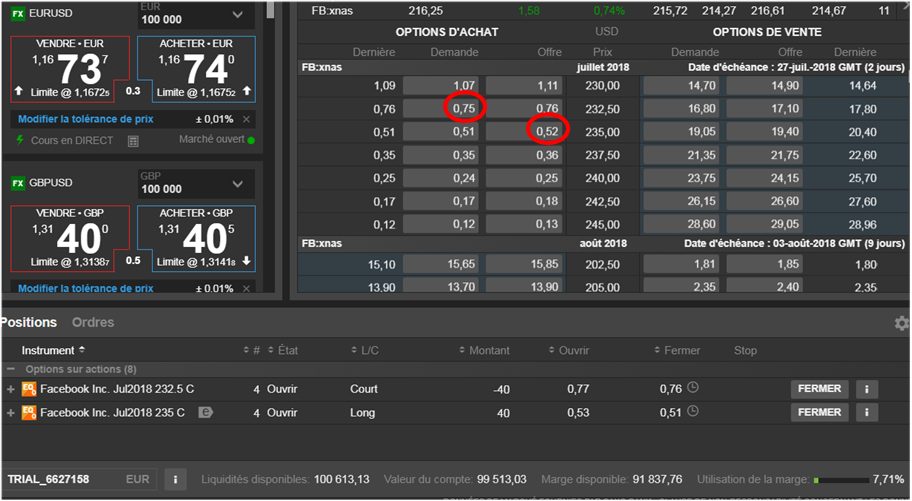Remove EURUSD price tolerance with the X

[247, 119]
